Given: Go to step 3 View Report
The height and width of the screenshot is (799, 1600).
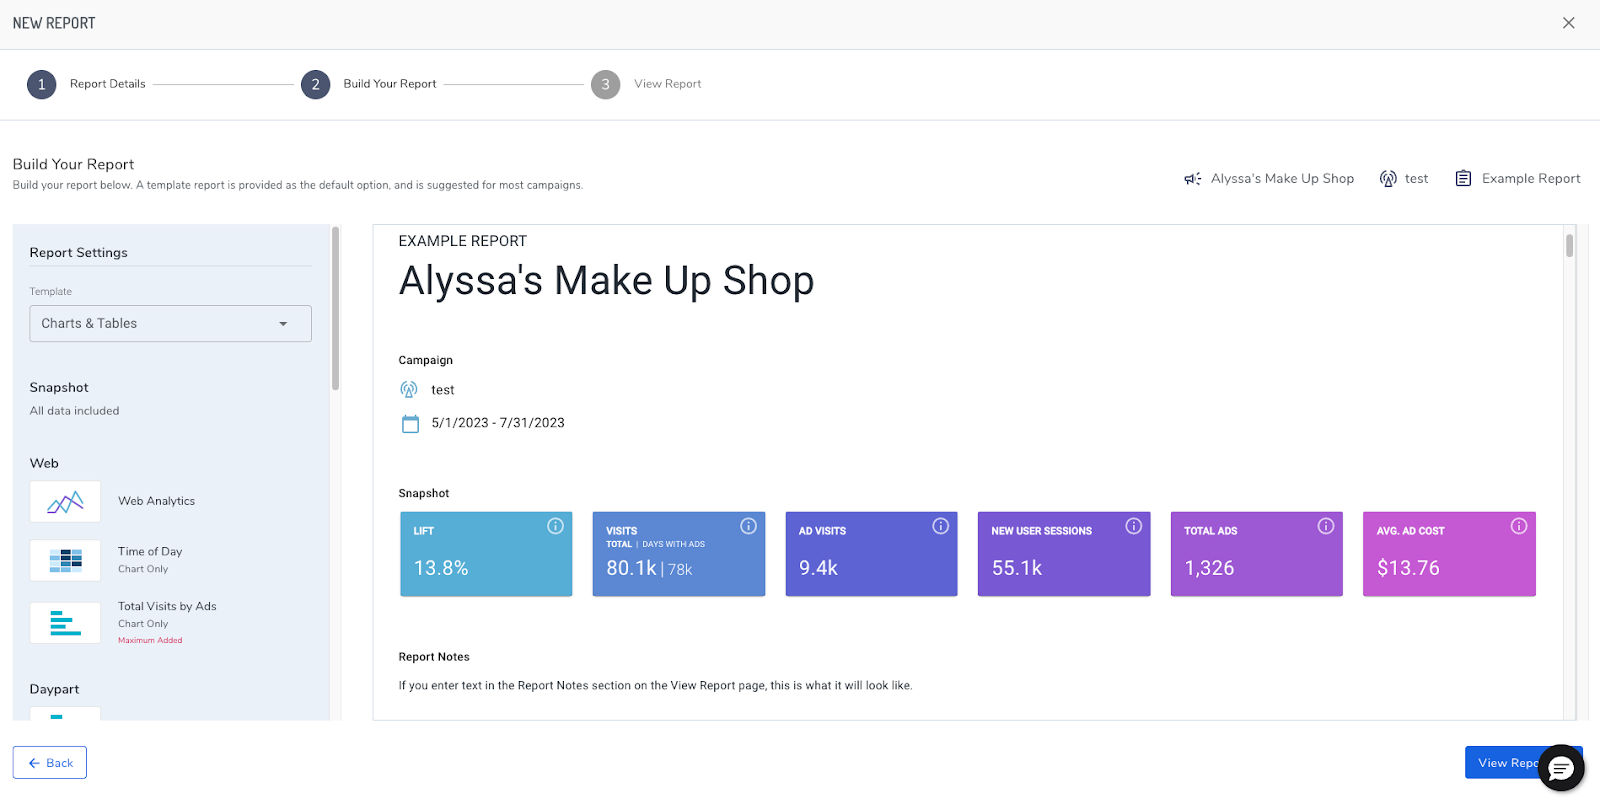Looking at the screenshot, I should click(x=605, y=85).
